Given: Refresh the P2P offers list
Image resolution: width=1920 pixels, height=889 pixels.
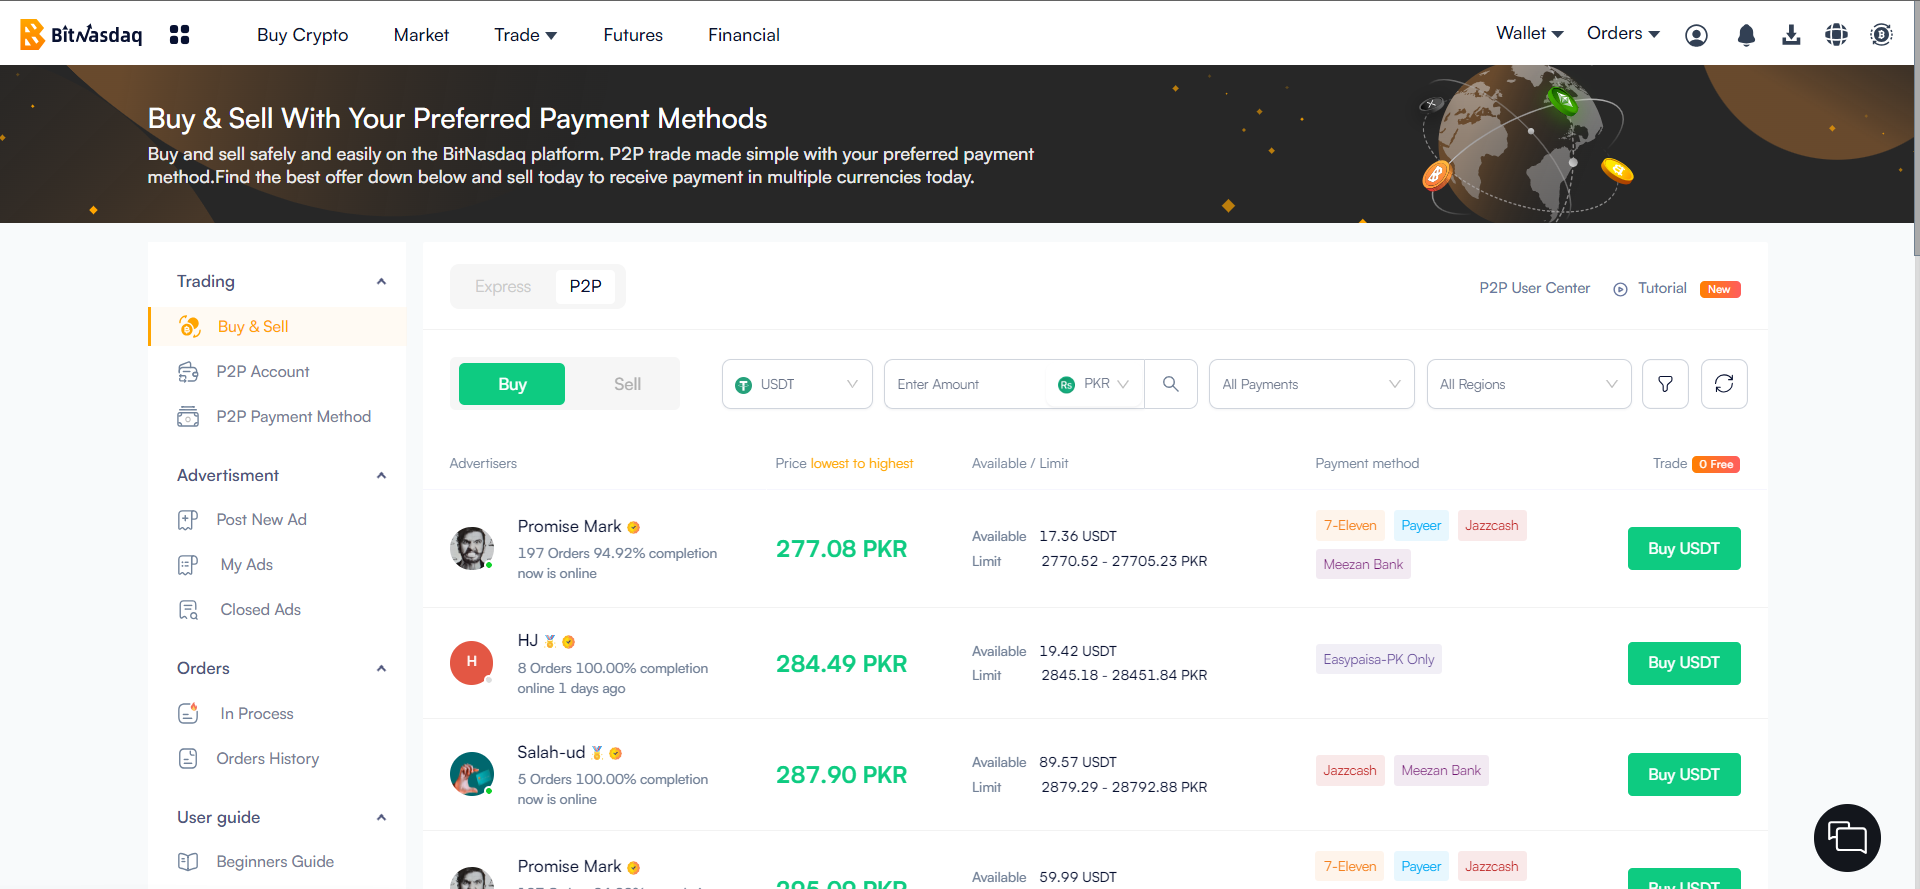Looking at the screenshot, I should tap(1724, 384).
